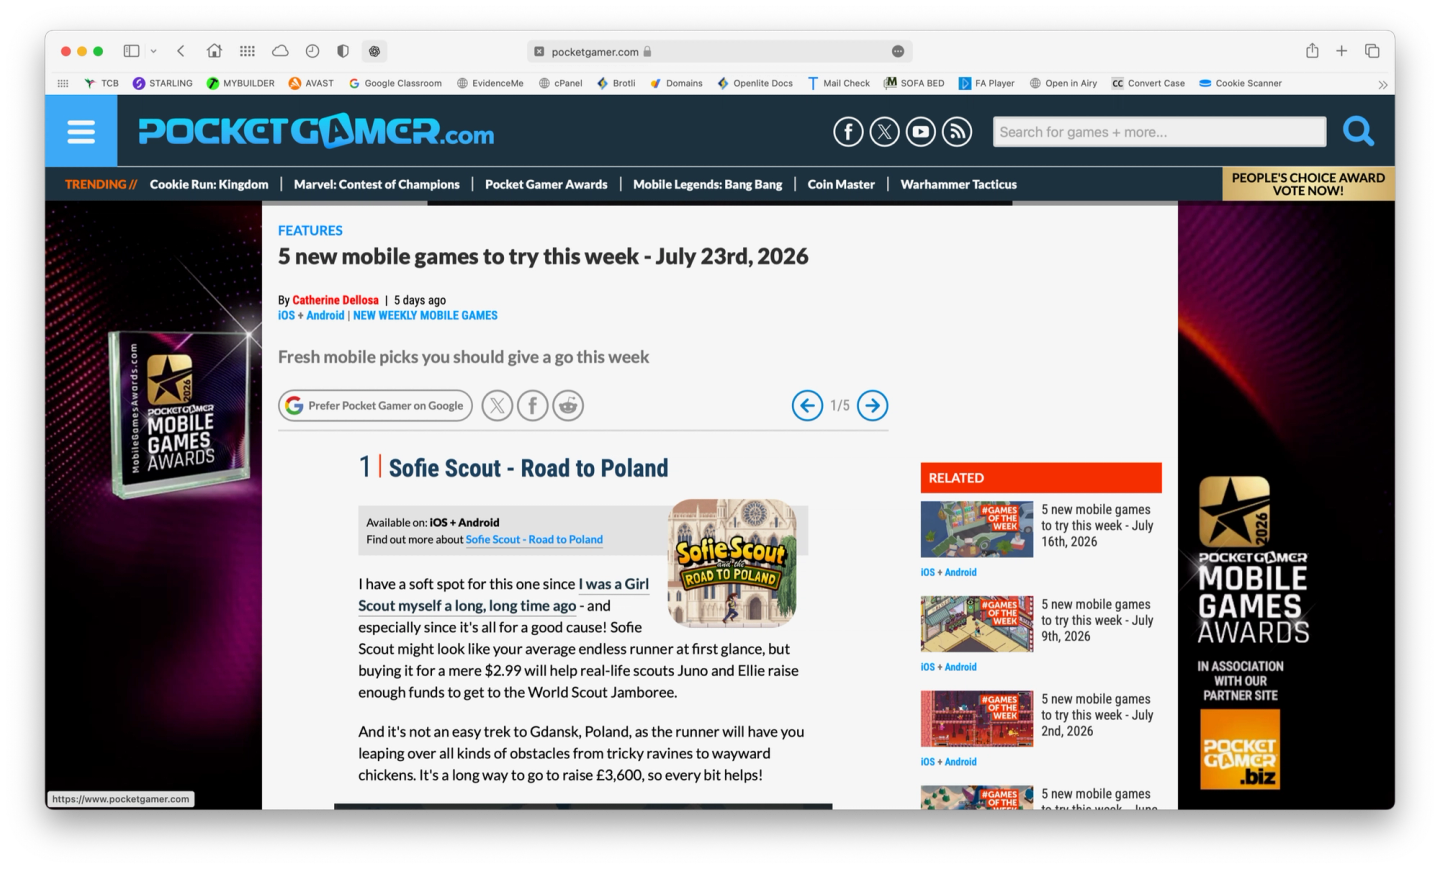Share article on X via round icon
This screenshot has height=869, width=1440.
pos(497,405)
